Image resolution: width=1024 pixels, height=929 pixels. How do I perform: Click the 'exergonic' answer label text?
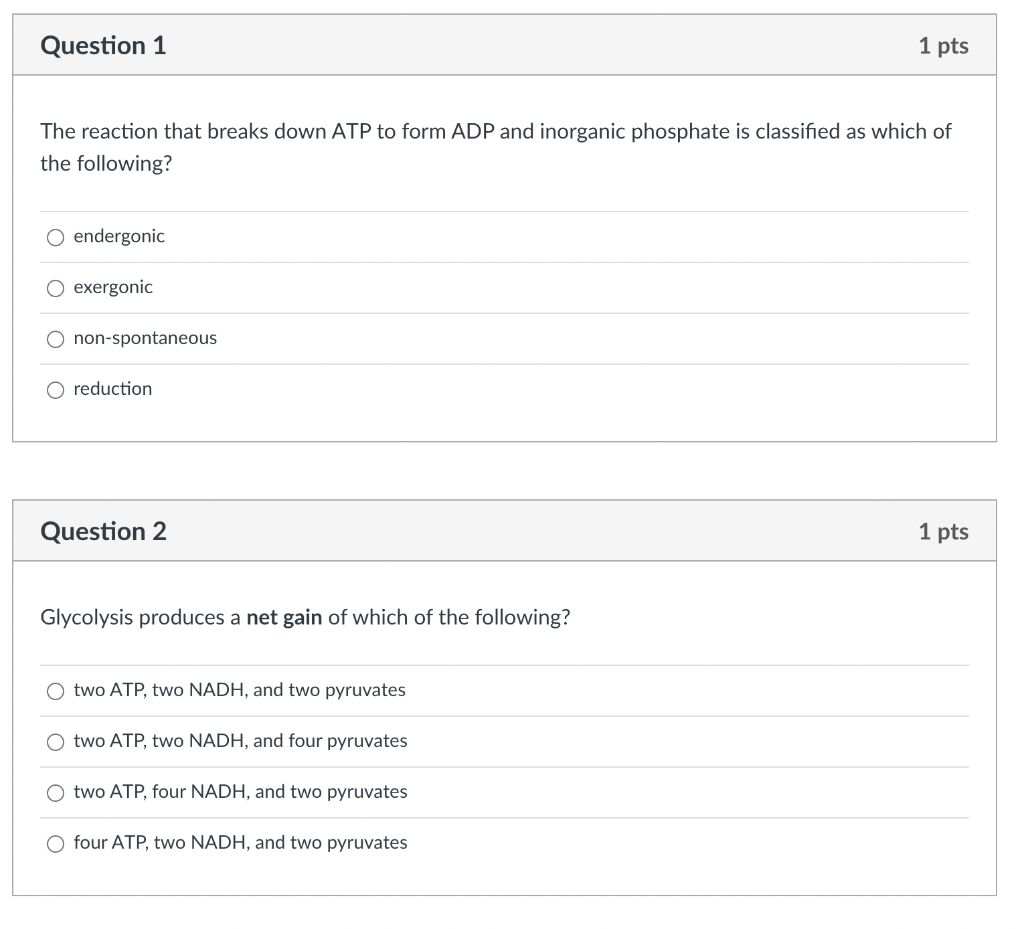click(x=113, y=287)
